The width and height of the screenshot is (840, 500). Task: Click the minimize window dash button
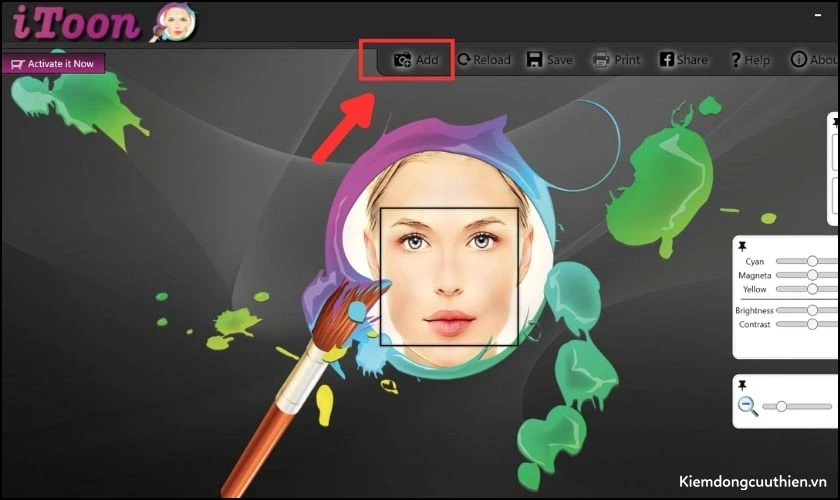[x=818, y=16]
